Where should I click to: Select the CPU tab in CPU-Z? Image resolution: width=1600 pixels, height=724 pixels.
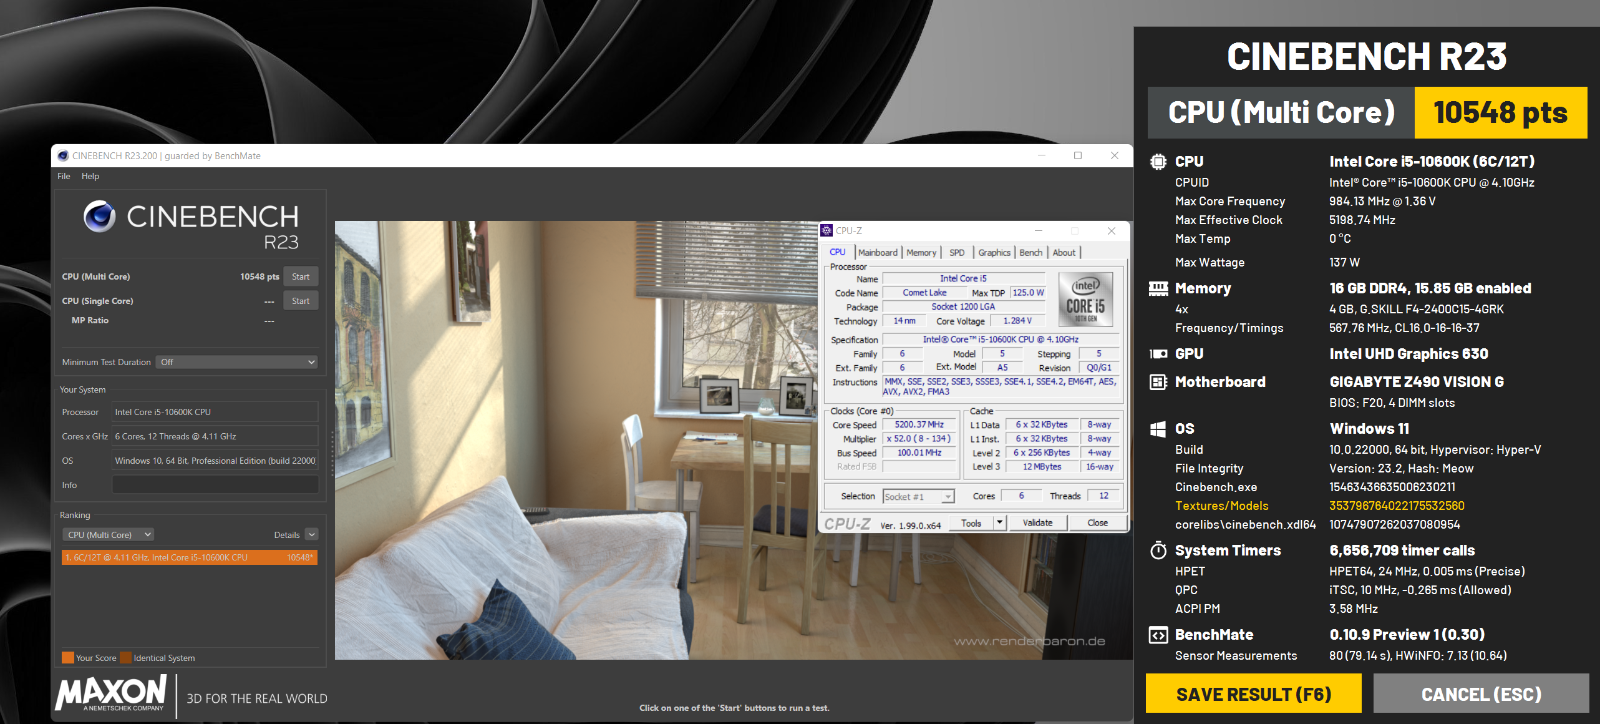coord(838,253)
